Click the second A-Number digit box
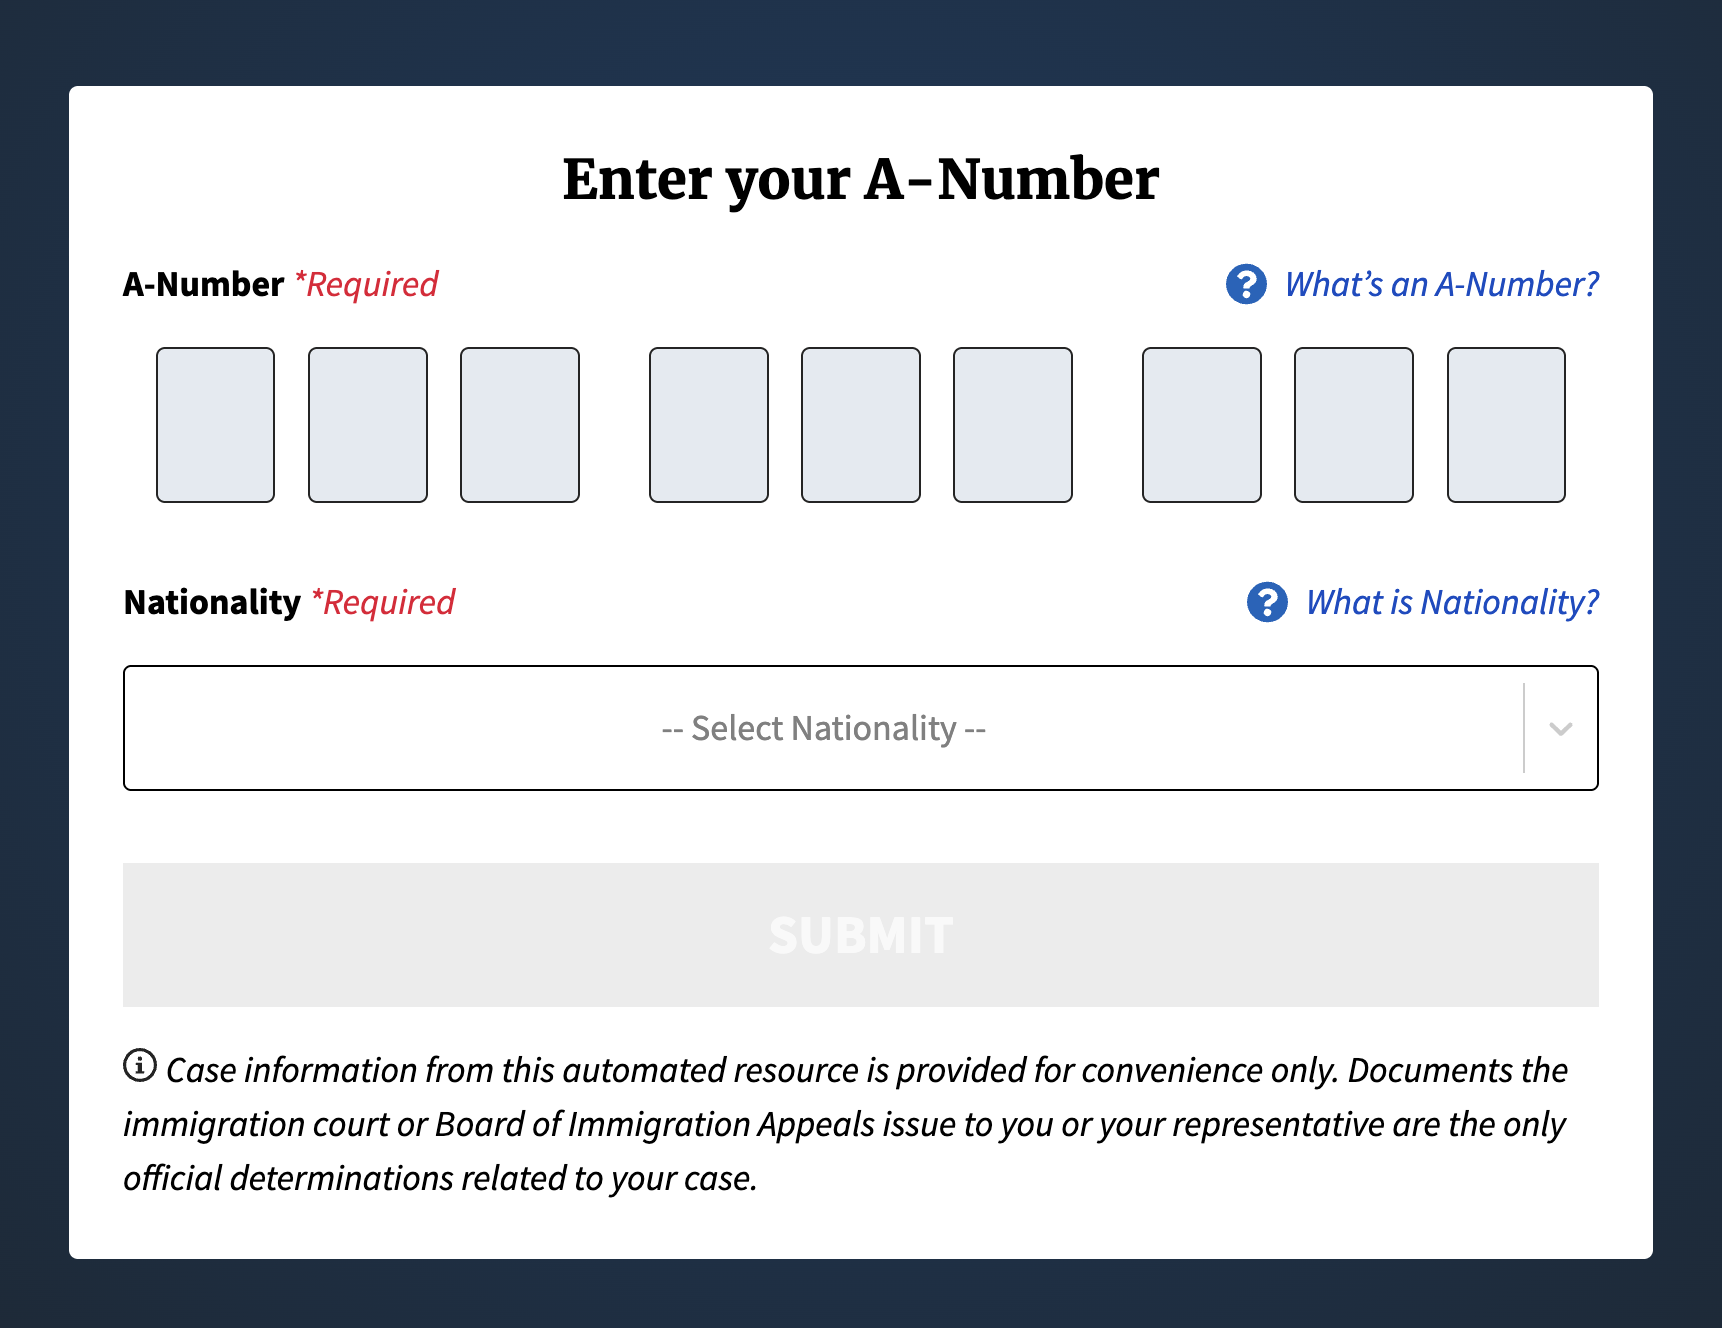Viewport: 1722px width, 1328px height. (x=367, y=424)
